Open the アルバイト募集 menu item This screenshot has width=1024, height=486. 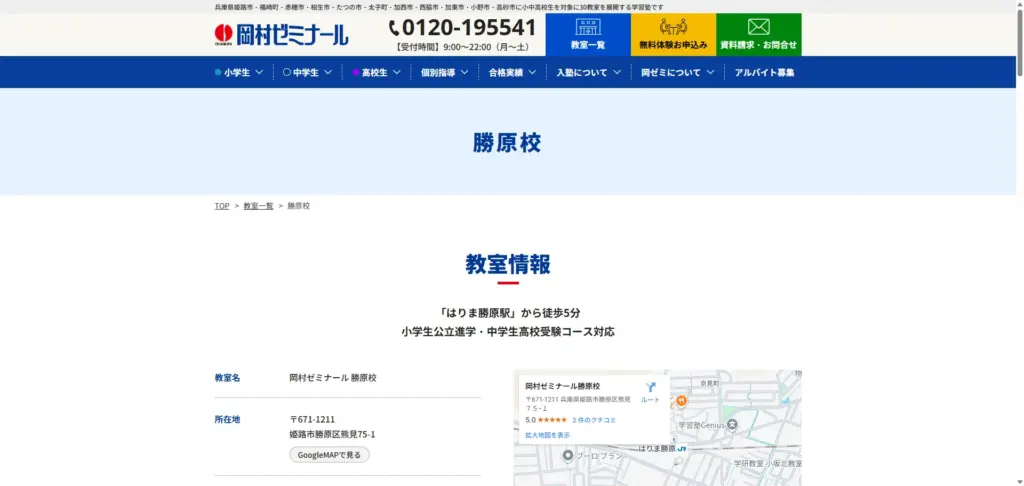[764, 73]
